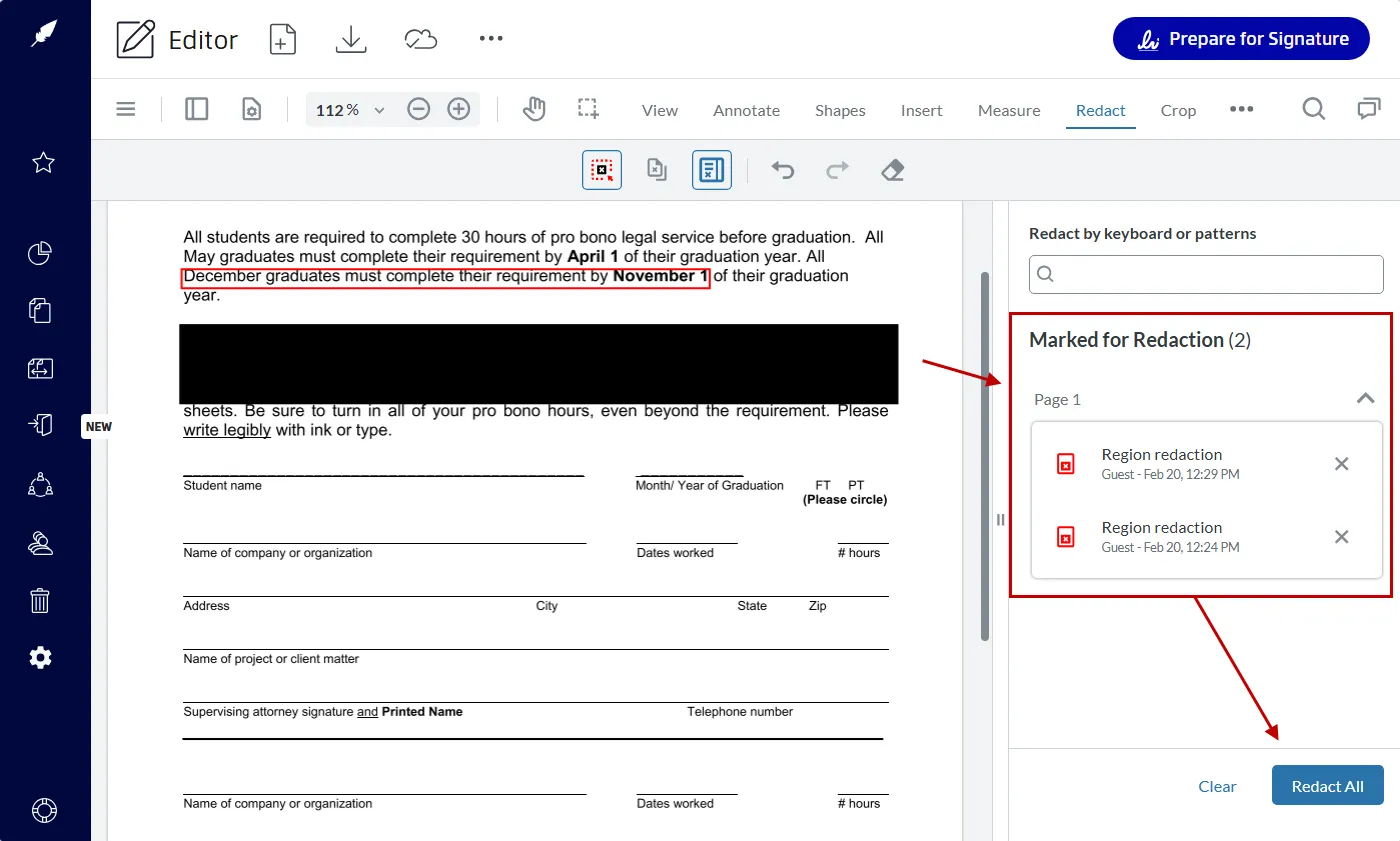Select the pan hand tool
This screenshot has width=1400, height=841.
[535, 109]
